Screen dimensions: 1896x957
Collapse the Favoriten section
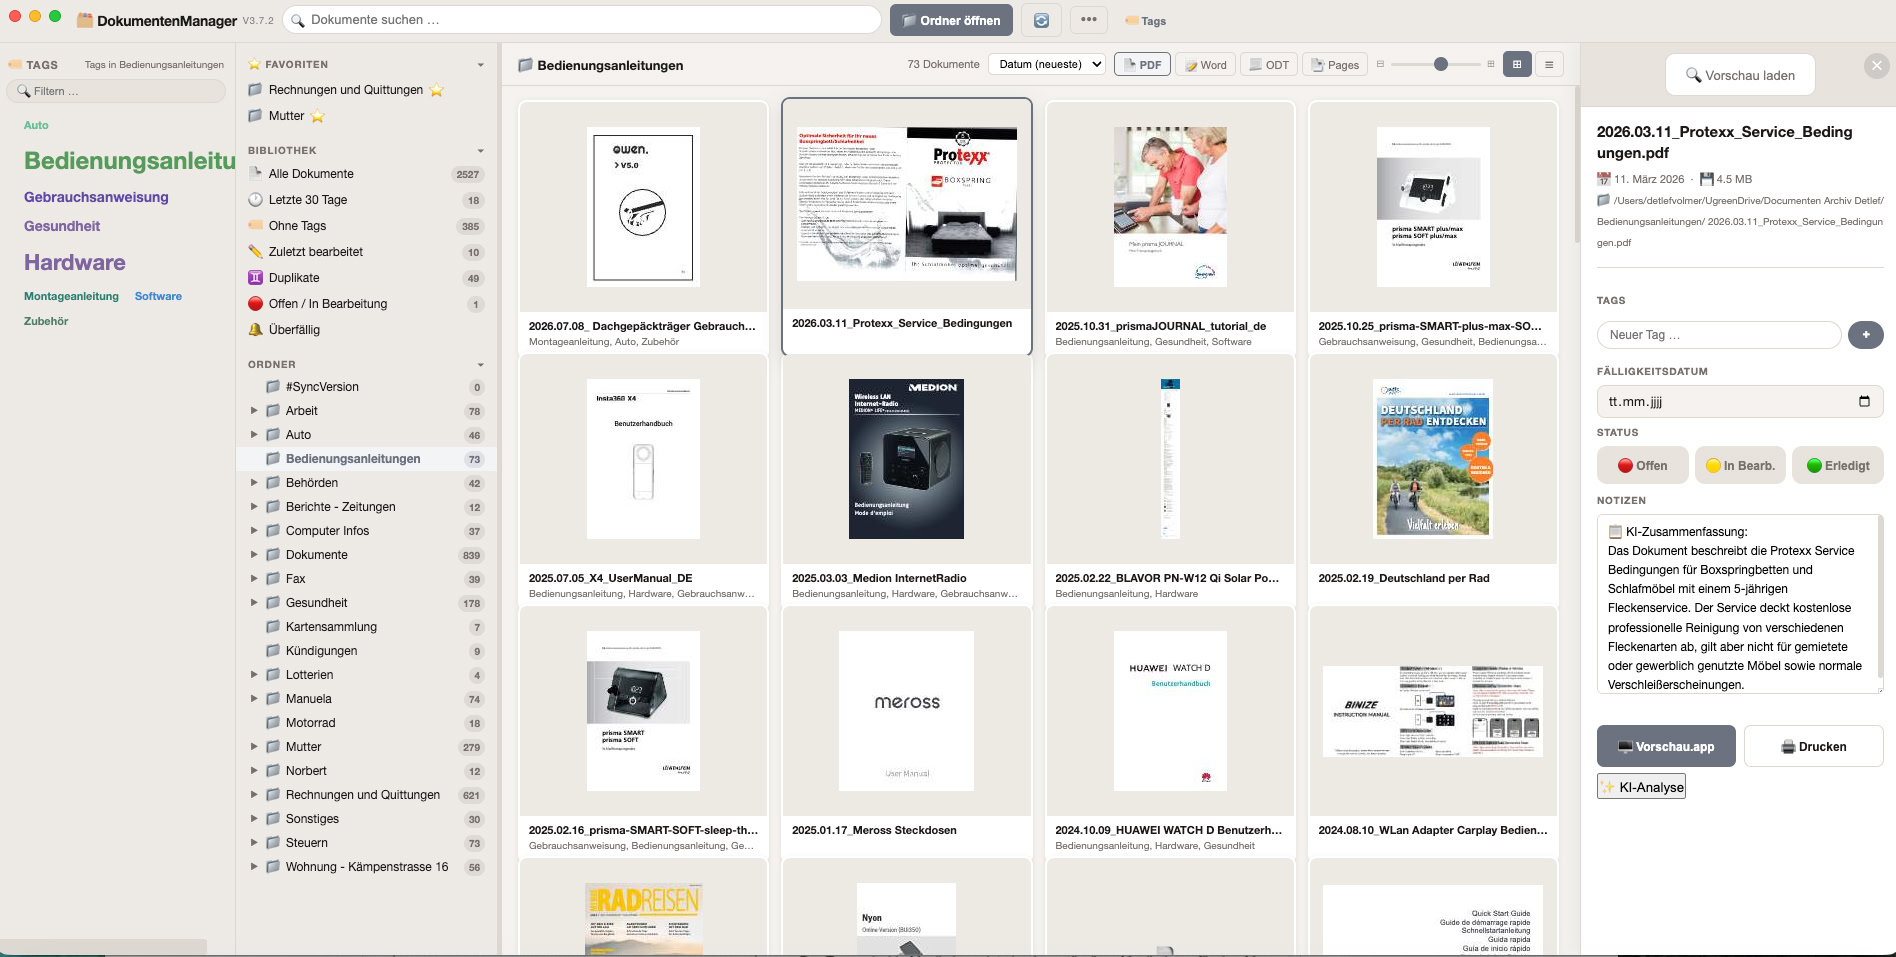click(481, 65)
